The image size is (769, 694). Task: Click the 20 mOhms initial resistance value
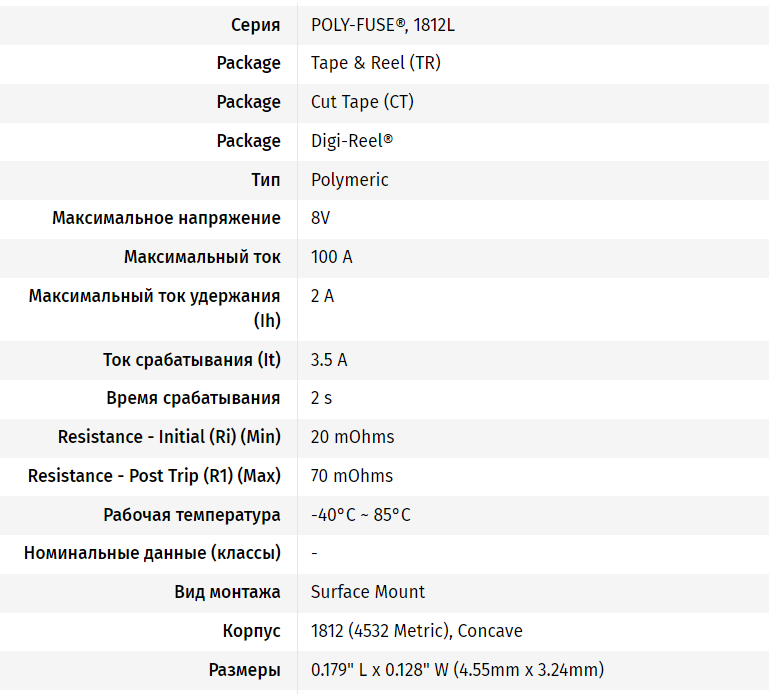pyautogui.click(x=352, y=437)
